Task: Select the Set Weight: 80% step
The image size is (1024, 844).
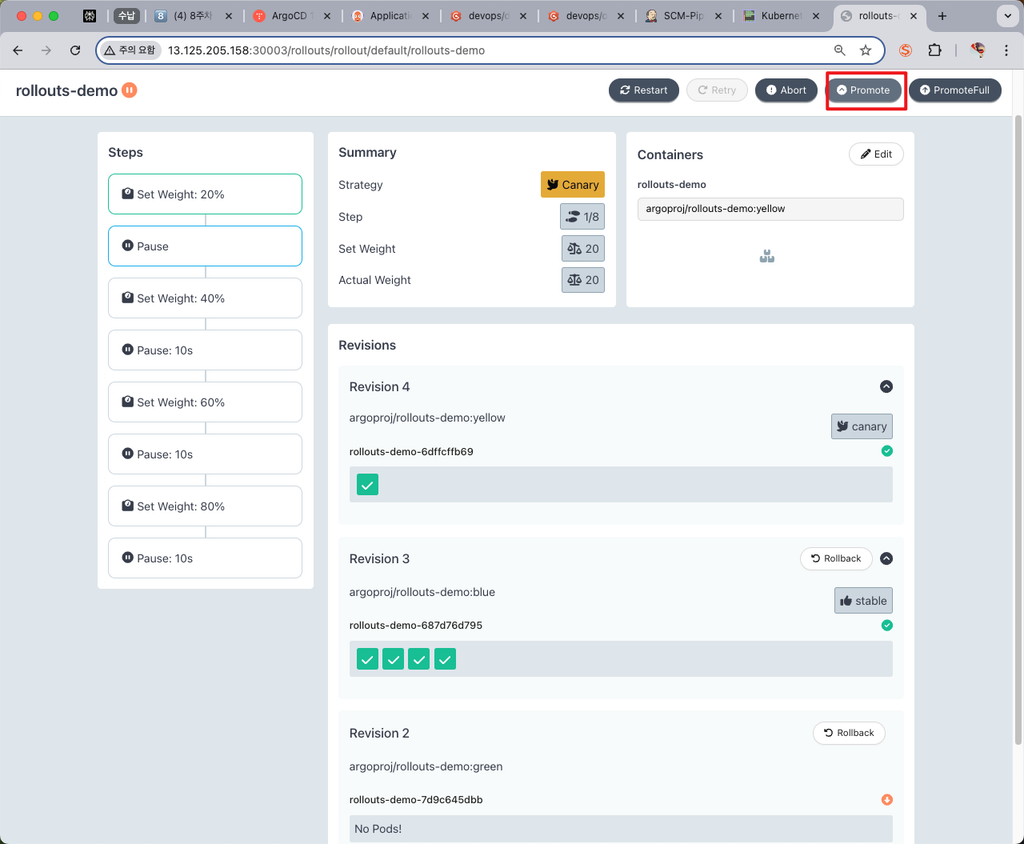Action: click(205, 506)
